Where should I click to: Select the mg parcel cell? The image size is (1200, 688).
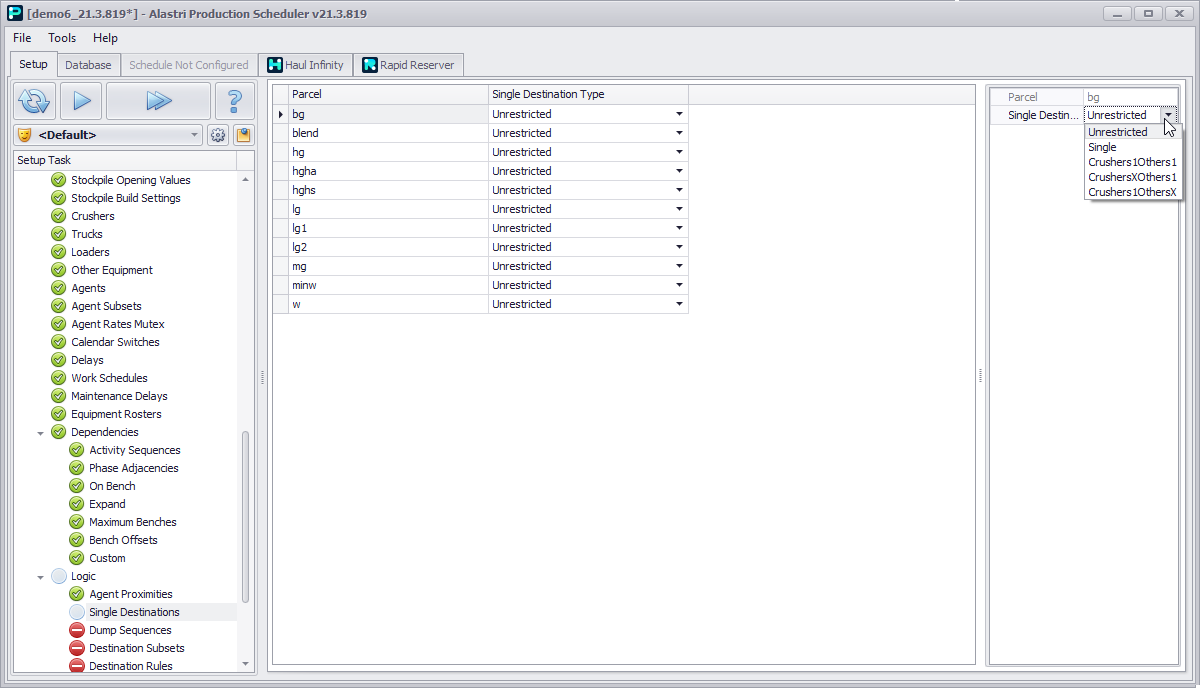click(388, 266)
